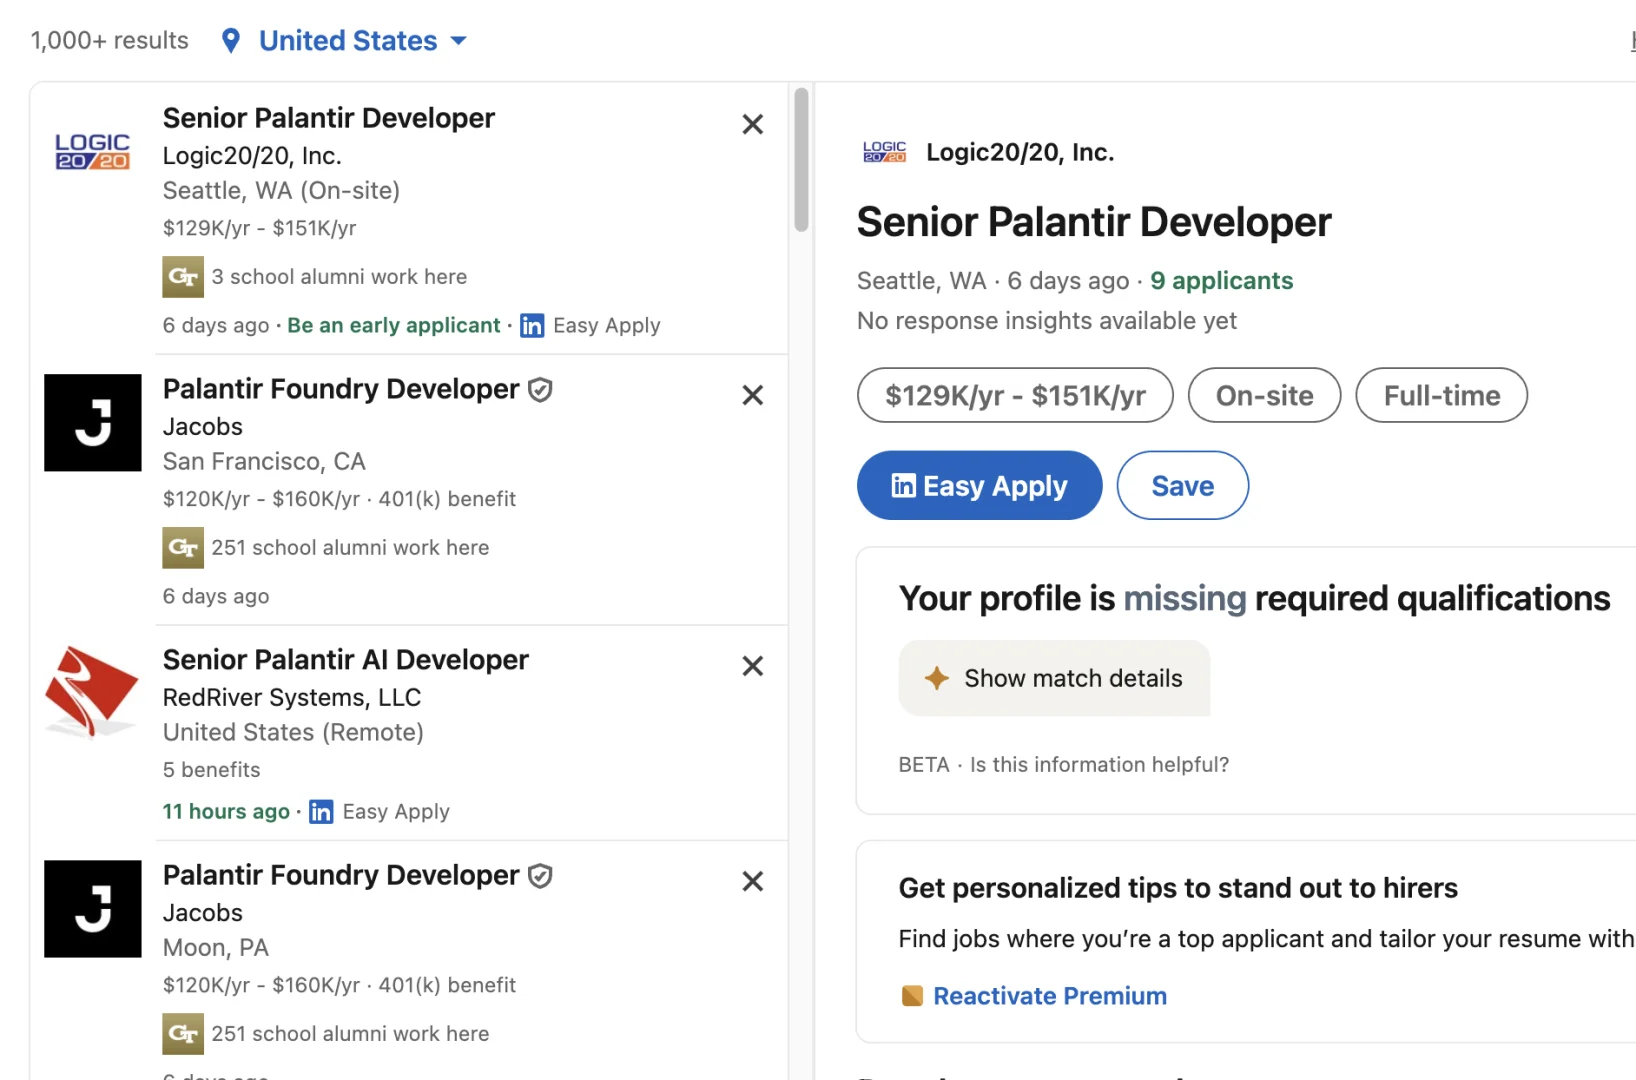This screenshot has width=1636, height=1080.
Task: Open the Palantir Foundry Developer Moon, PA listing
Action: [341, 875]
